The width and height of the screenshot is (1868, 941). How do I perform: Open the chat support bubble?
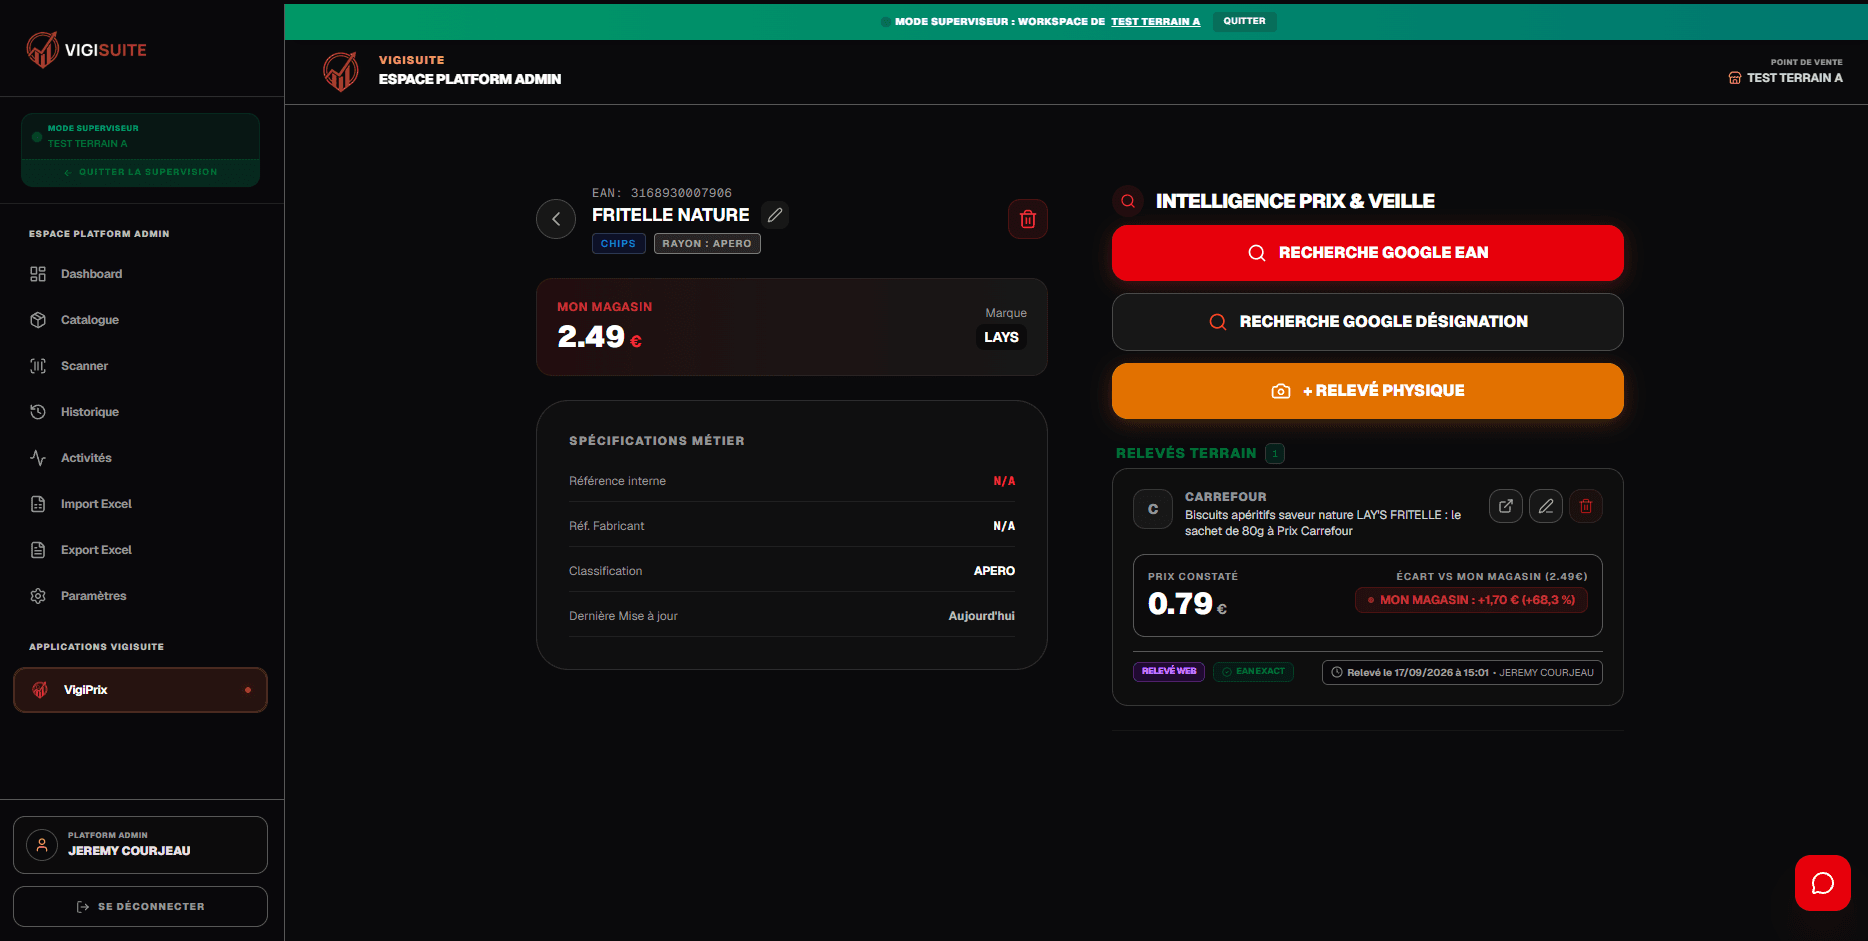1823,883
